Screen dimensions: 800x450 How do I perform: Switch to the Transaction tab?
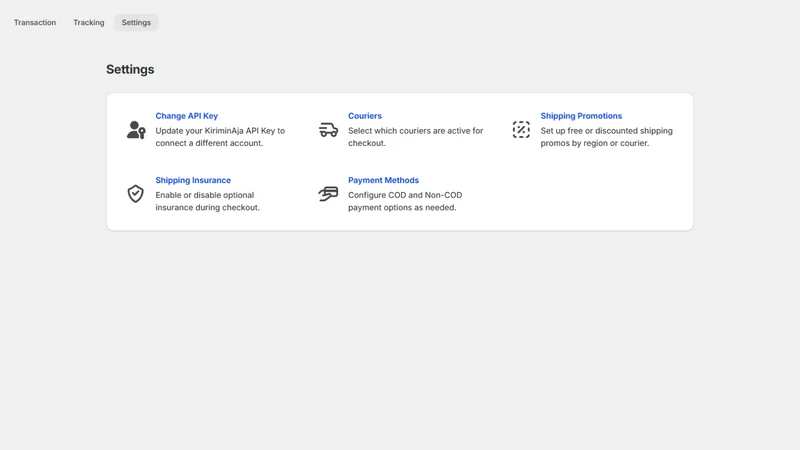35,22
